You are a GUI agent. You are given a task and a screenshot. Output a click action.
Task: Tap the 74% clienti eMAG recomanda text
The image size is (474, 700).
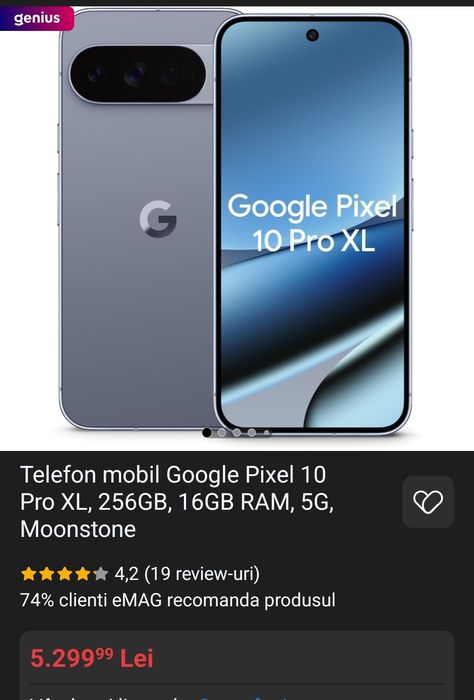click(178, 600)
